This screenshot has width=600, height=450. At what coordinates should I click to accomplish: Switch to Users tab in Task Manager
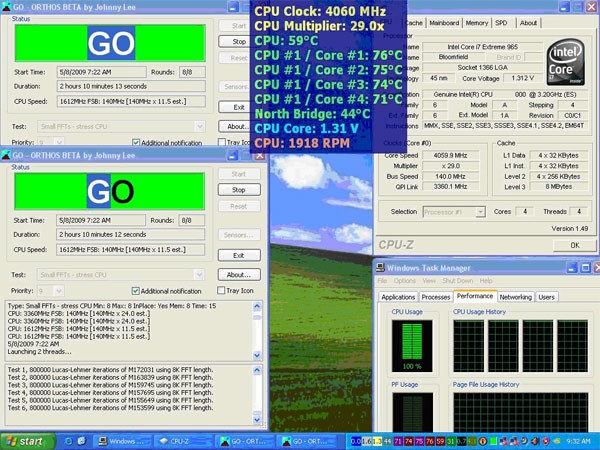[546, 297]
